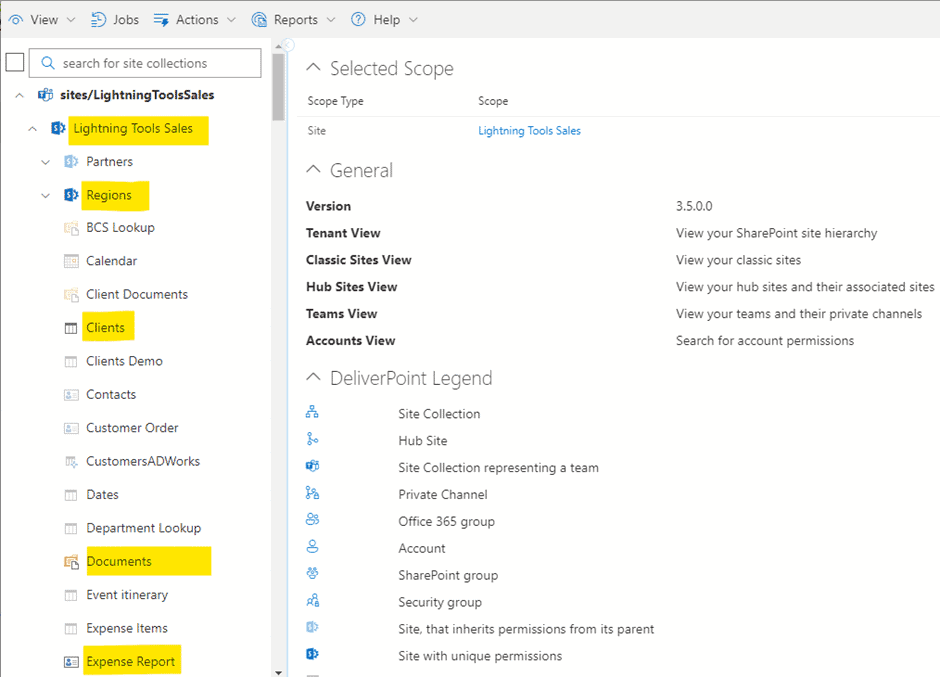Collapse the DeliverPoint Legend section
Viewport: 940px width, 677px height.
[x=314, y=378]
